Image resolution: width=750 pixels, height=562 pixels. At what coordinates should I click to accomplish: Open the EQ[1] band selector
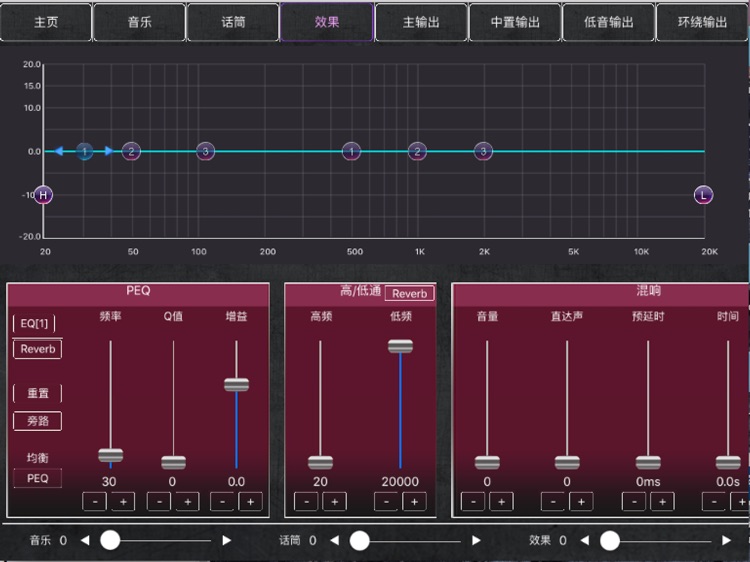click(x=34, y=323)
